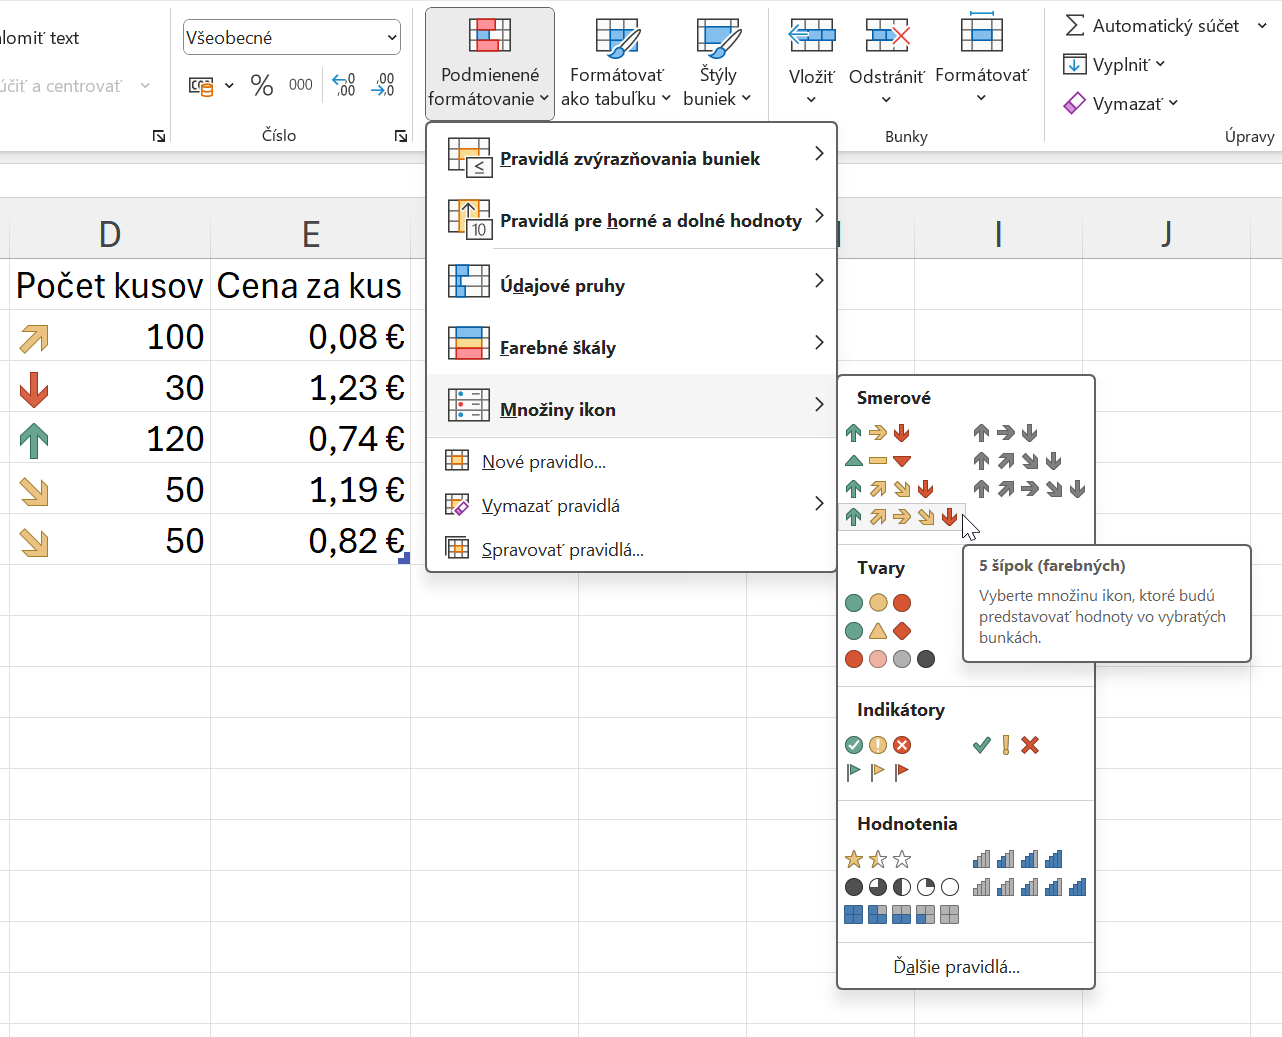Select column E header
Screen dimensions: 1282x1037
311,234
